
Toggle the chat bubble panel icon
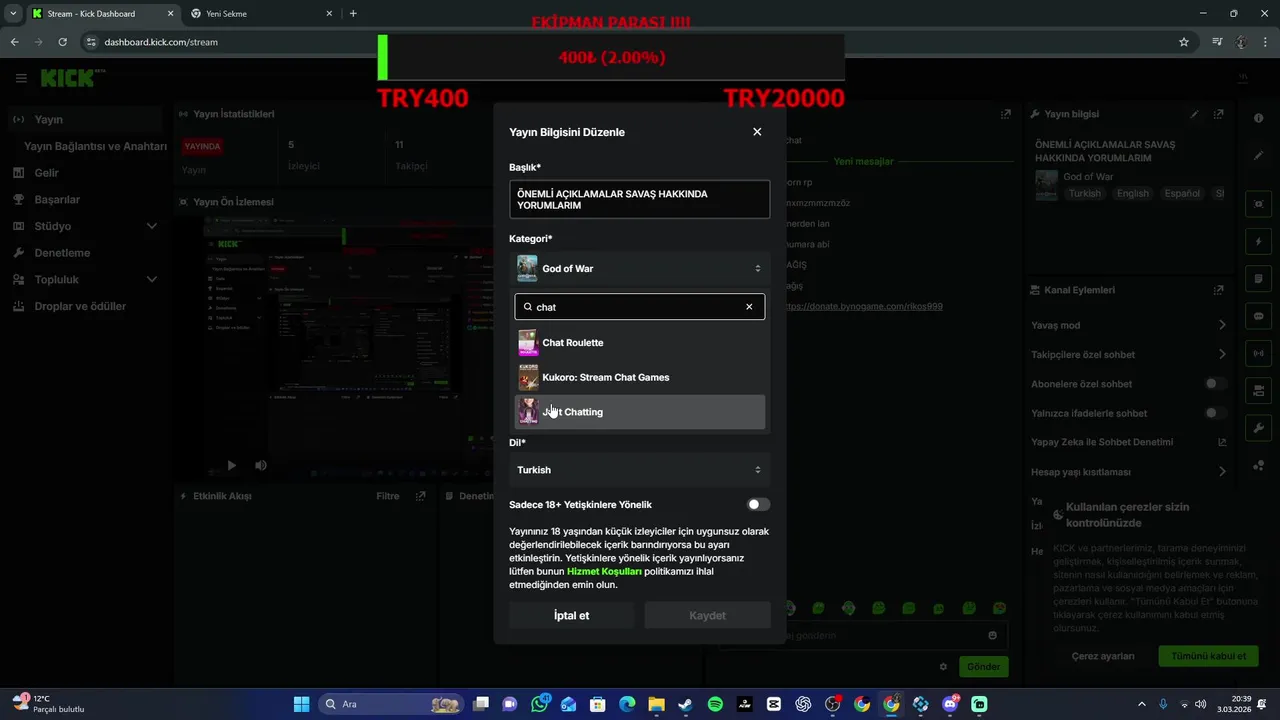(1258, 316)
